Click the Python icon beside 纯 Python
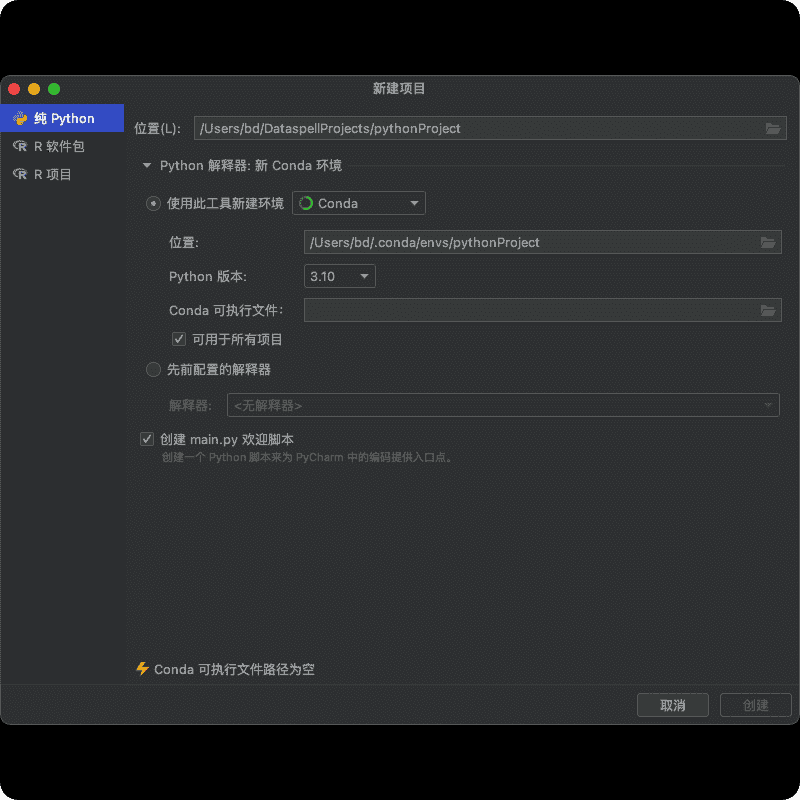 tap(20, 118)
